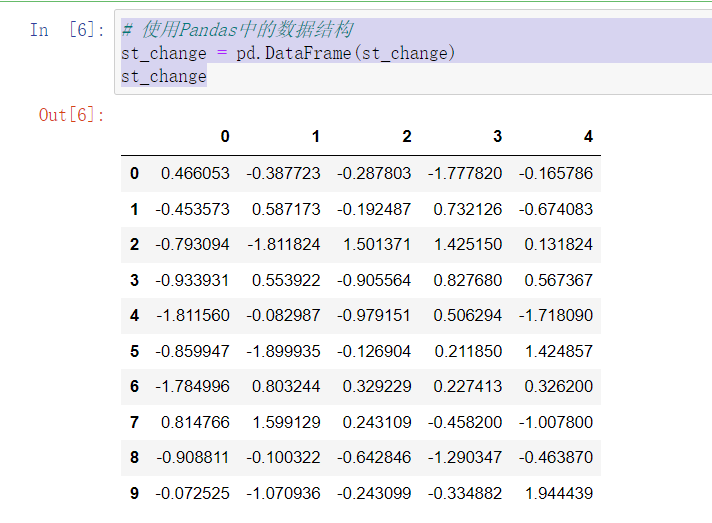Click the cell value 1.425150
The height and width of the screenshot is (523, 712).
tap(468, 245)
